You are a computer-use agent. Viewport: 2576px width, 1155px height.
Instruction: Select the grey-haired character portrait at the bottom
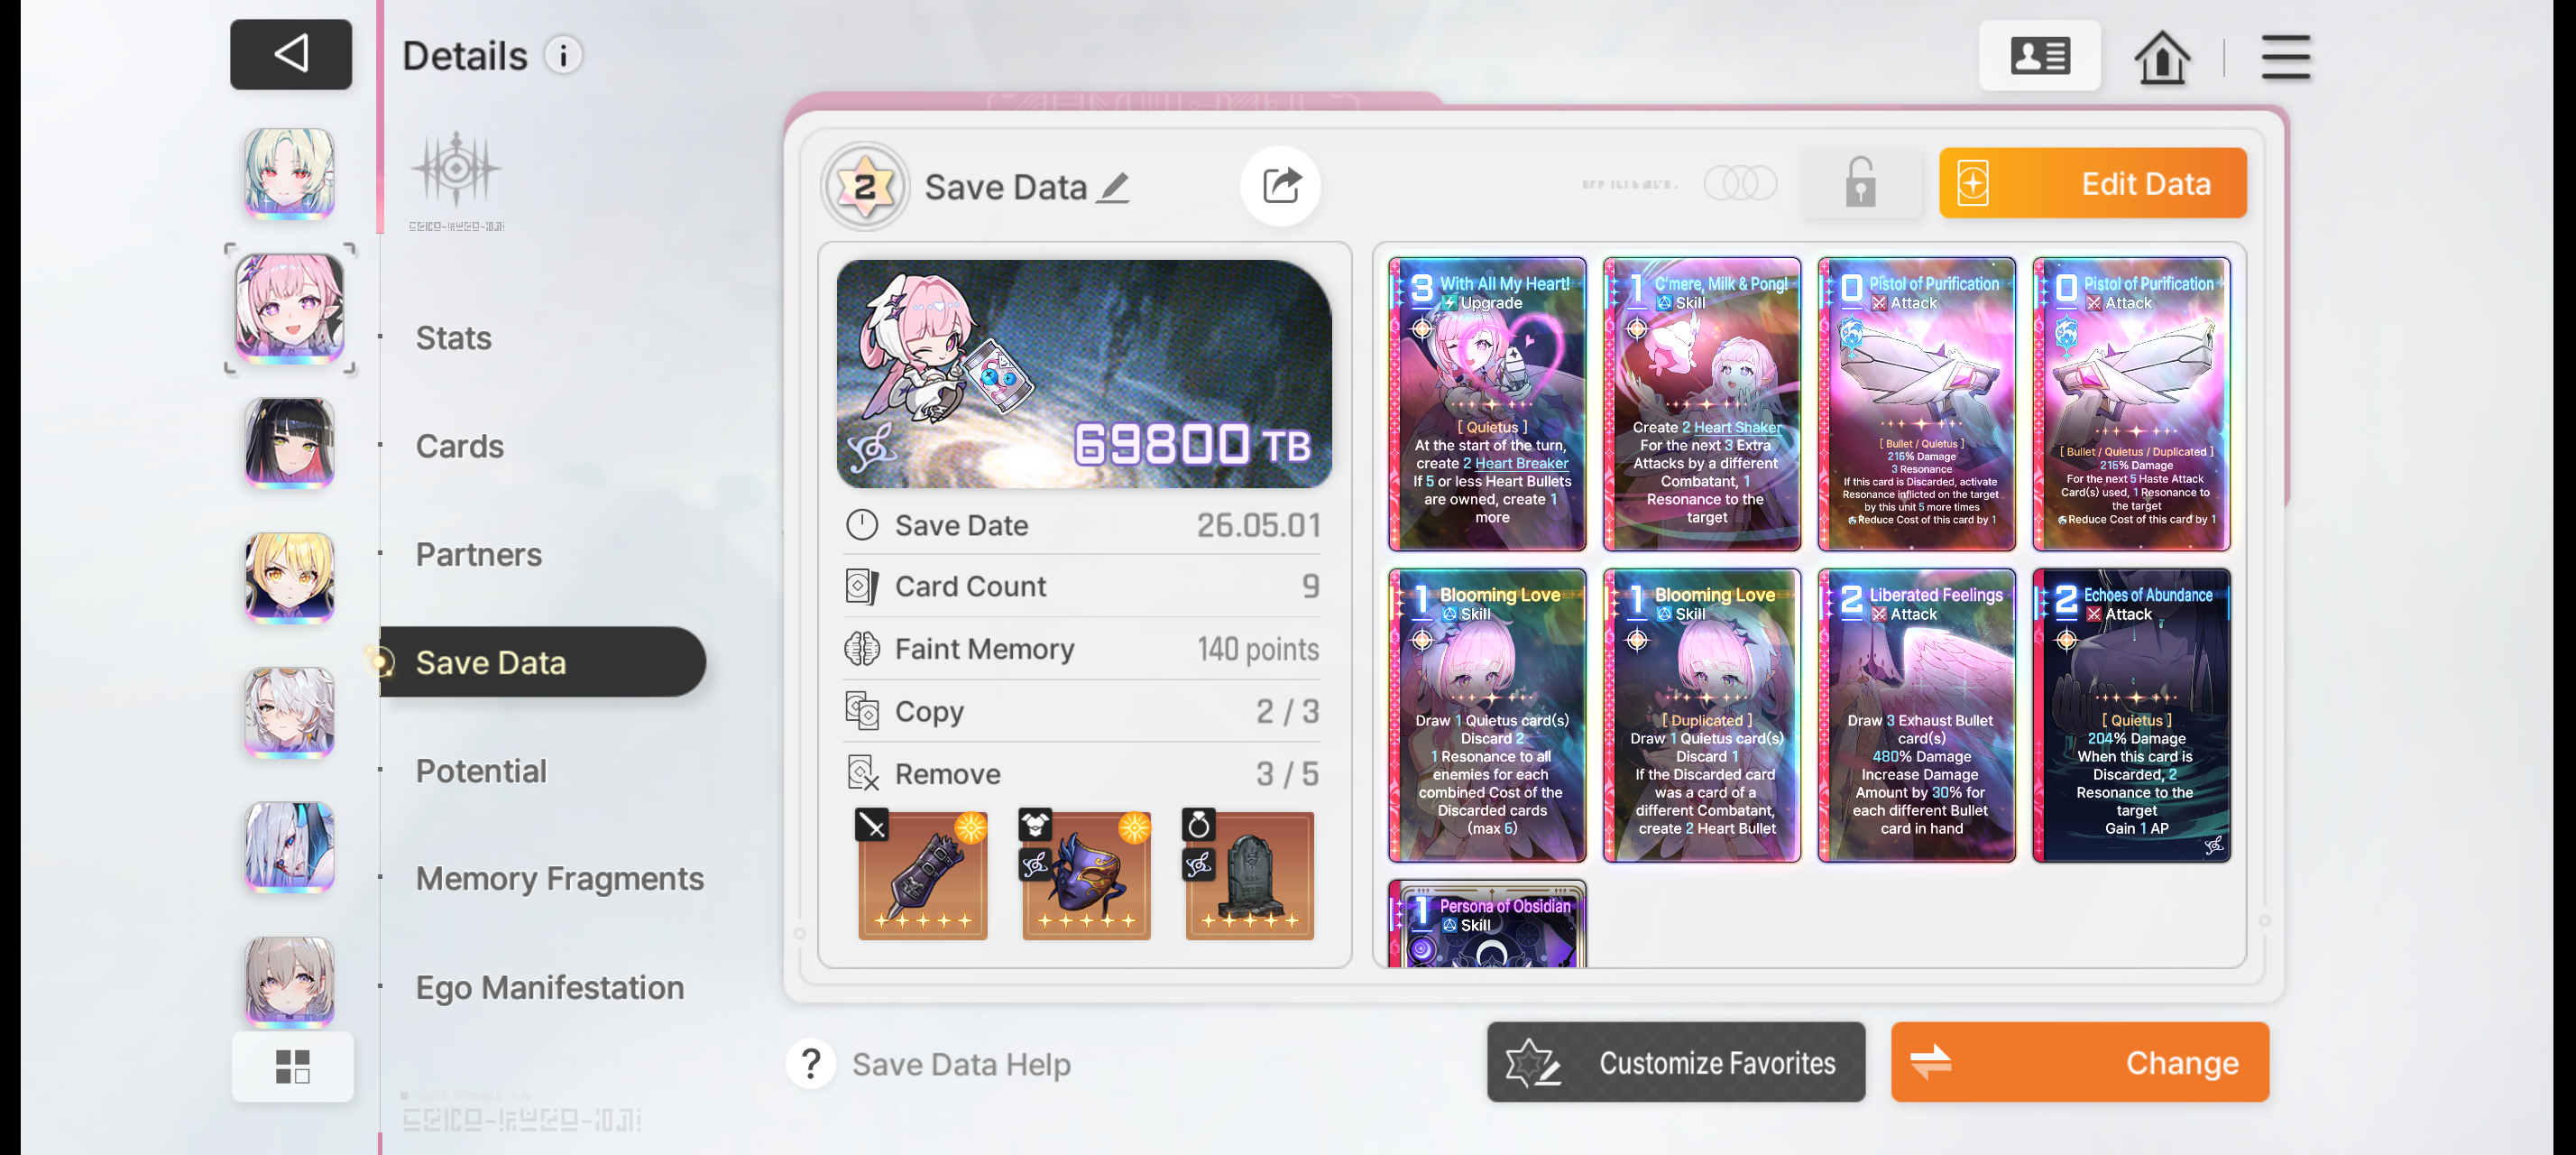(x=290, y=981)
